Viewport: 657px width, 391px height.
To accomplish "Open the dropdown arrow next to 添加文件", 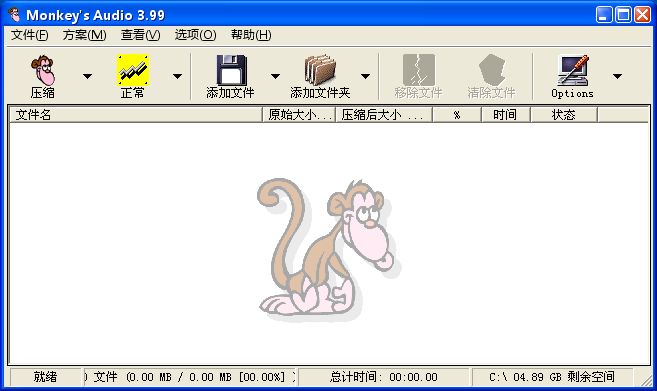I will [x=275, y=76].
